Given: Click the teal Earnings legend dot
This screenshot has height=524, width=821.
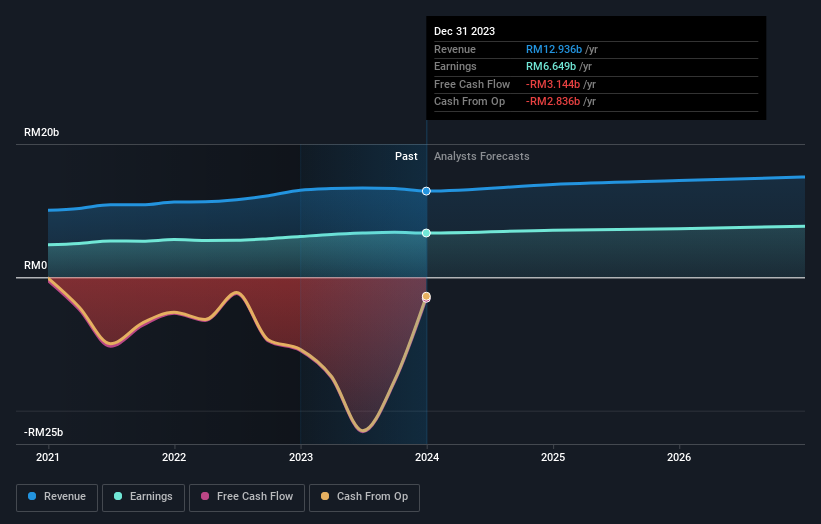Looking at the screenshot, I should click(x=118, y=496).
